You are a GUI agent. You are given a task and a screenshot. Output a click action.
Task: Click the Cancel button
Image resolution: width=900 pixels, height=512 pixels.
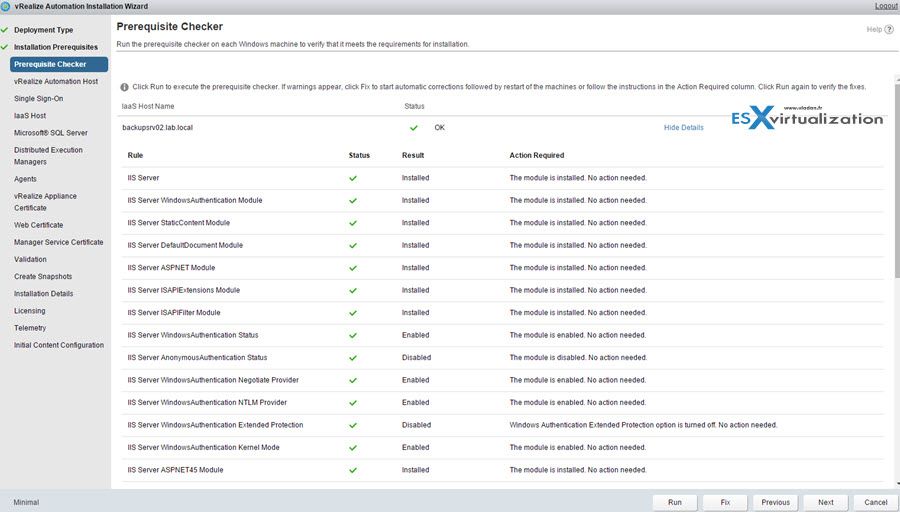876,502
